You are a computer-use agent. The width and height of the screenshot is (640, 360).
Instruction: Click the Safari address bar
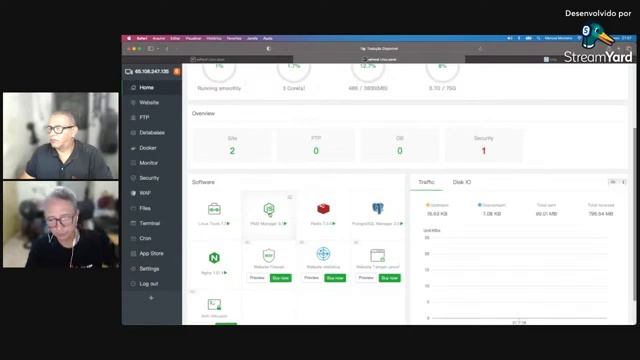[x=380, y=49]
